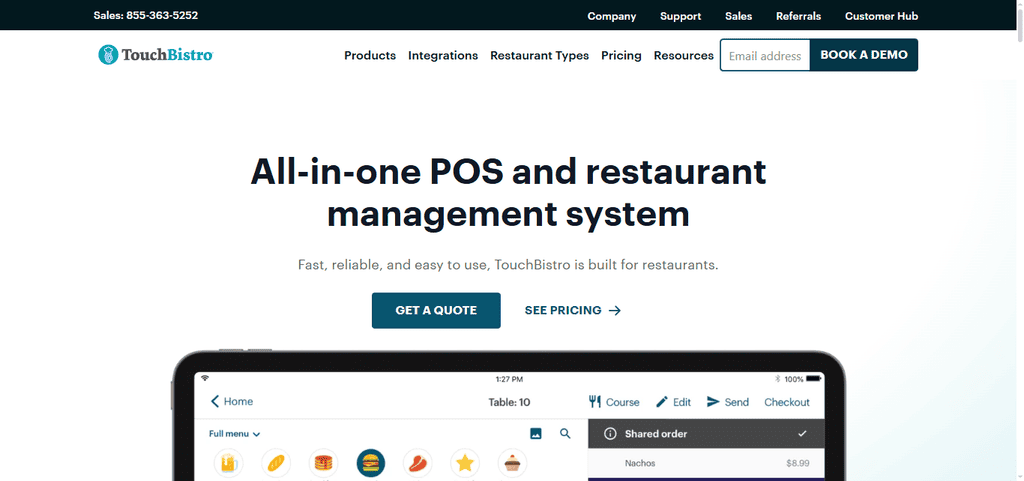Click the Wi-Fi status icon on tablet
The height and width of the screenshot is (481, 1024).
pyautogui.click(x=205, y=379)
